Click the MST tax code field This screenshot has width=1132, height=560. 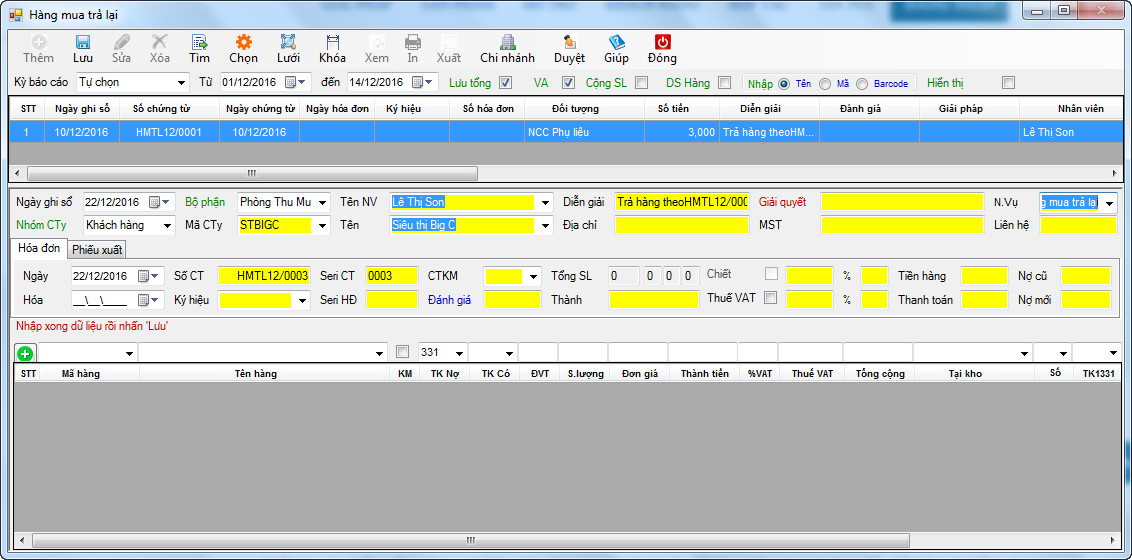point(902,225)
